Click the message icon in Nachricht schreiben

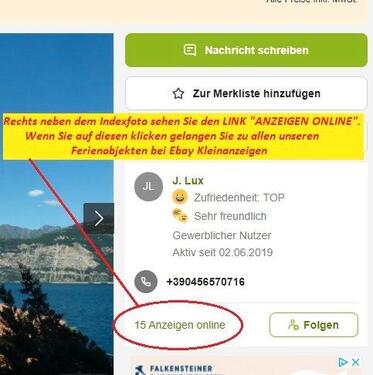190,50
